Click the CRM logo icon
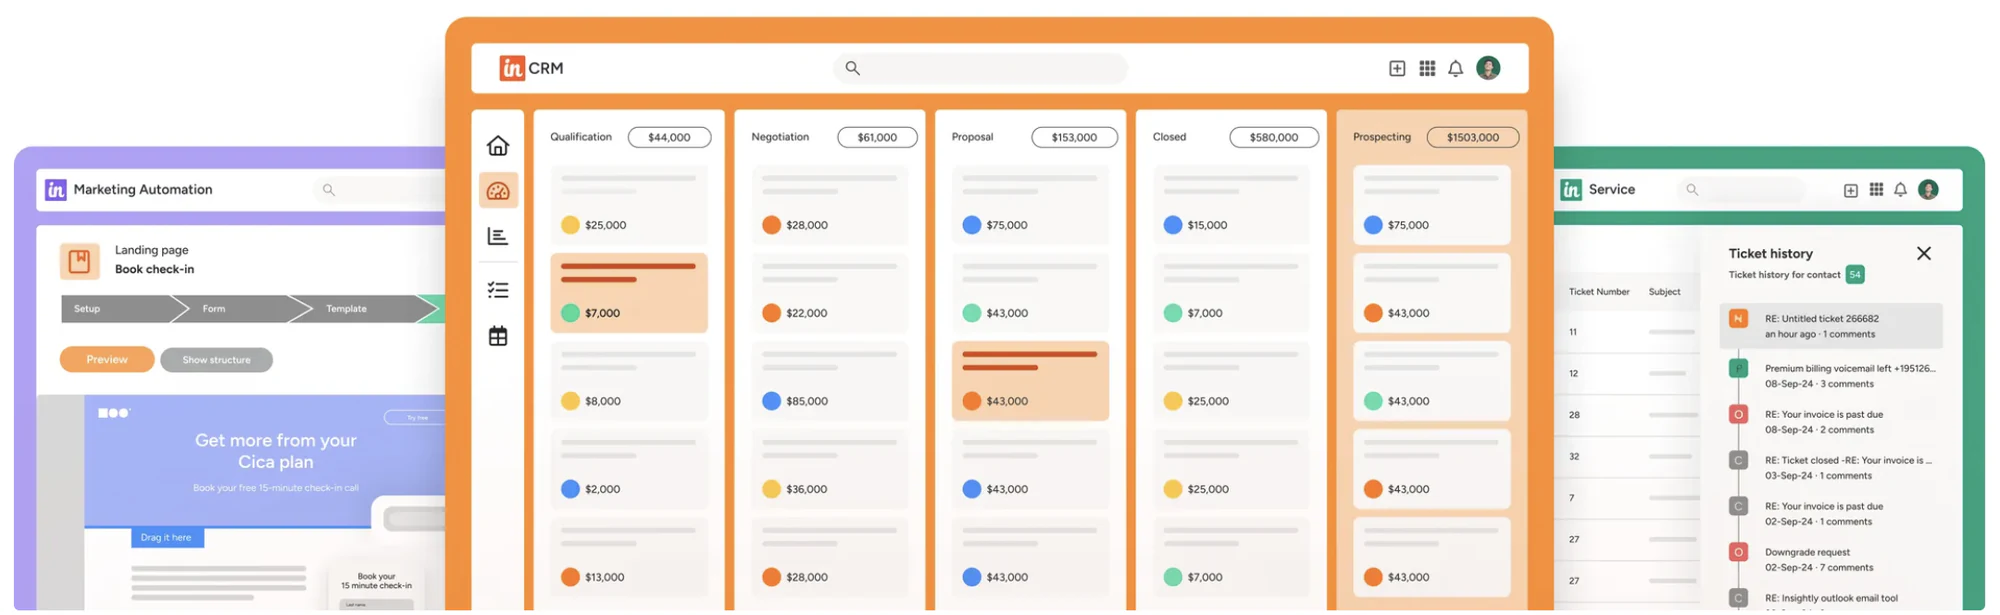This screenshot has width=2000, height=615. coord(512,68)
